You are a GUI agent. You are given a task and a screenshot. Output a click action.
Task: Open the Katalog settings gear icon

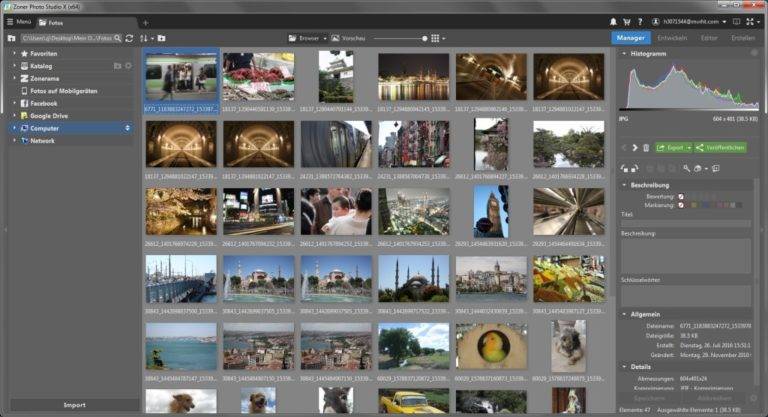[x=128, y=66]
